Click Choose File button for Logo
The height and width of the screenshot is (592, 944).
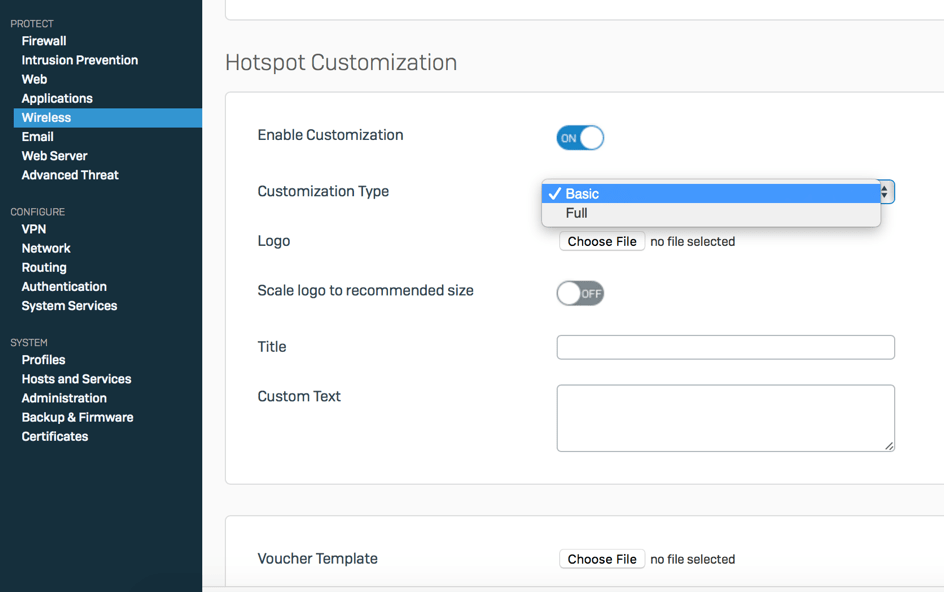(601, 241)
